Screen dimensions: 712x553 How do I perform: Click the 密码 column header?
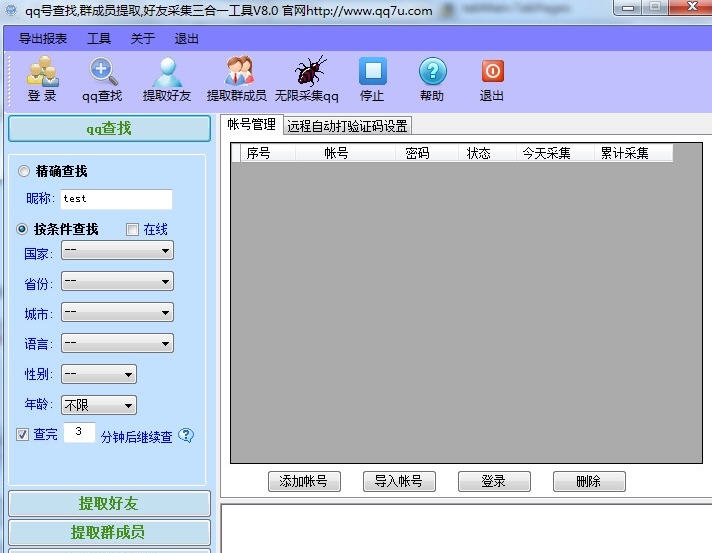tap(427, 153)
